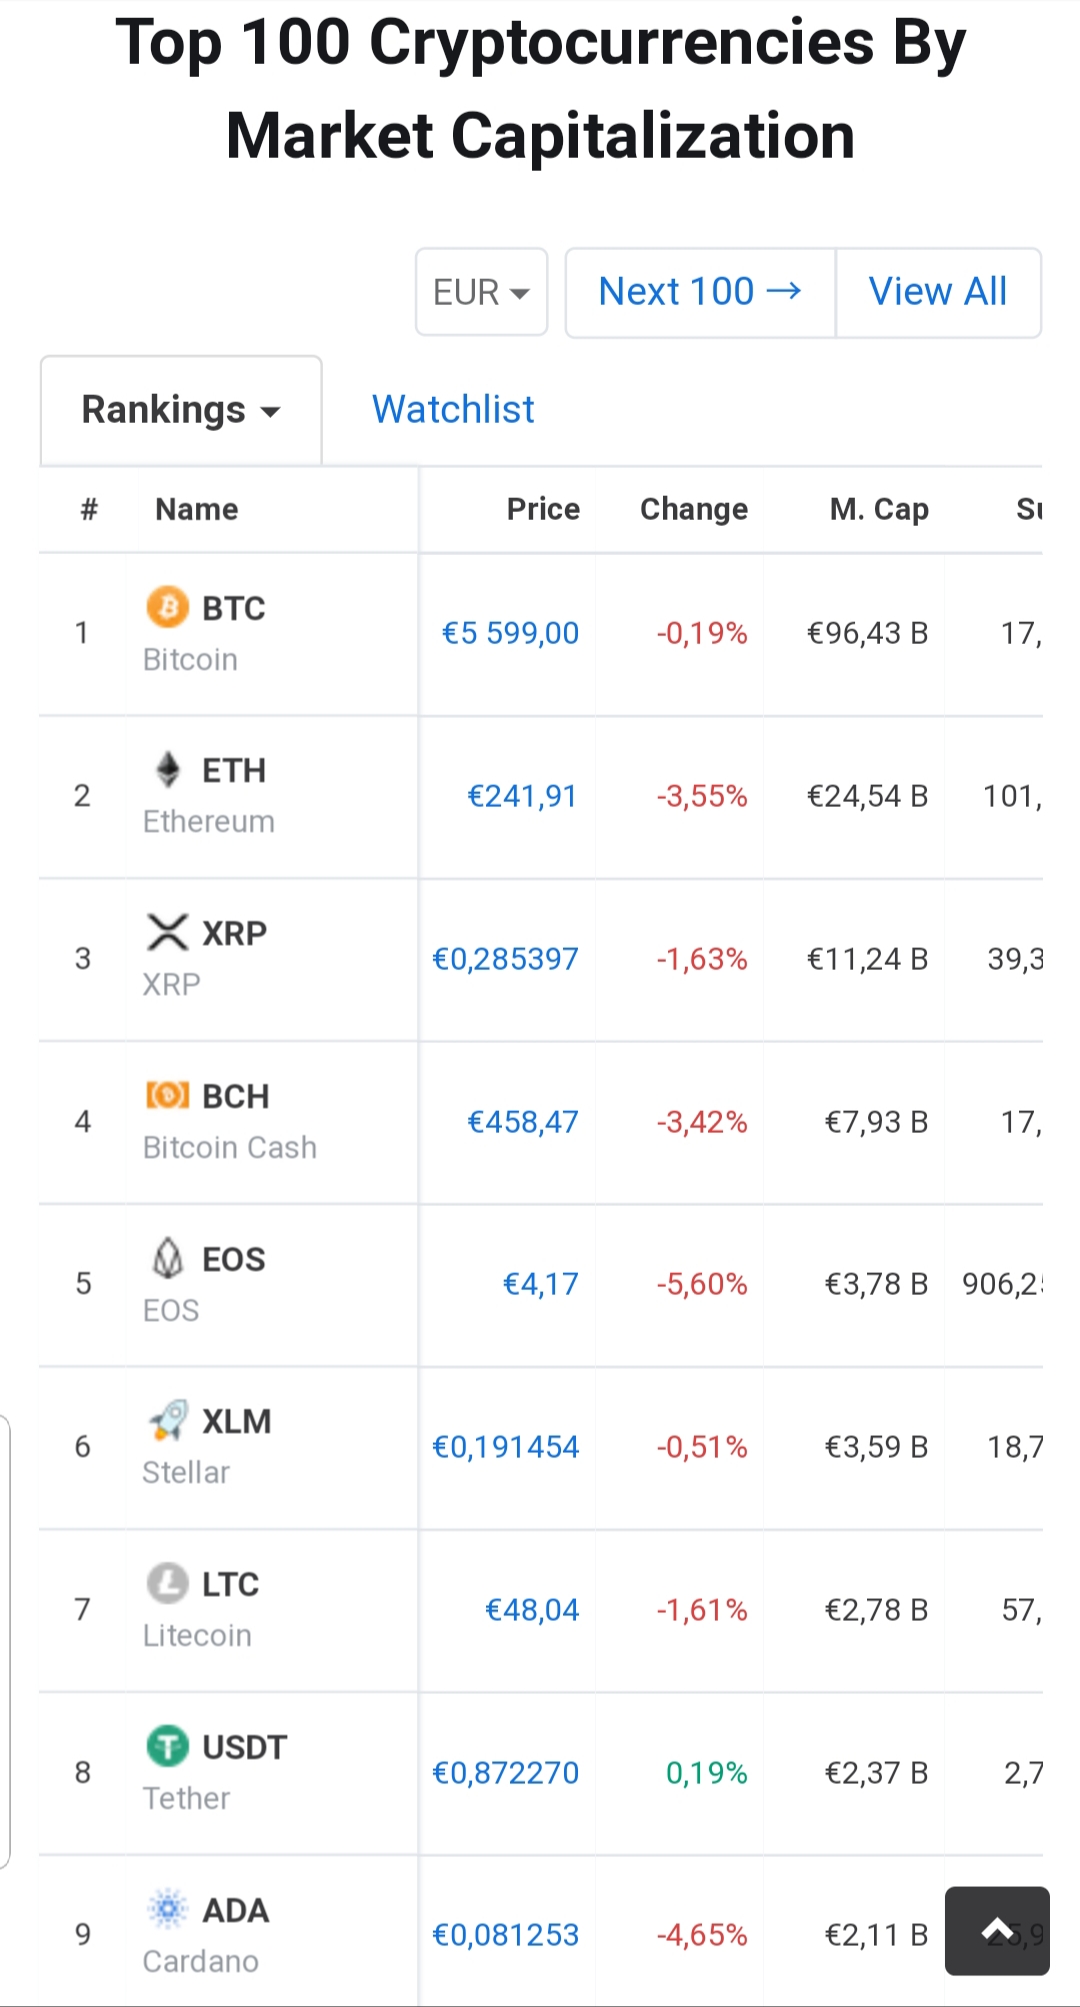Click the Stellar rocket icon

pos(167,1420)
